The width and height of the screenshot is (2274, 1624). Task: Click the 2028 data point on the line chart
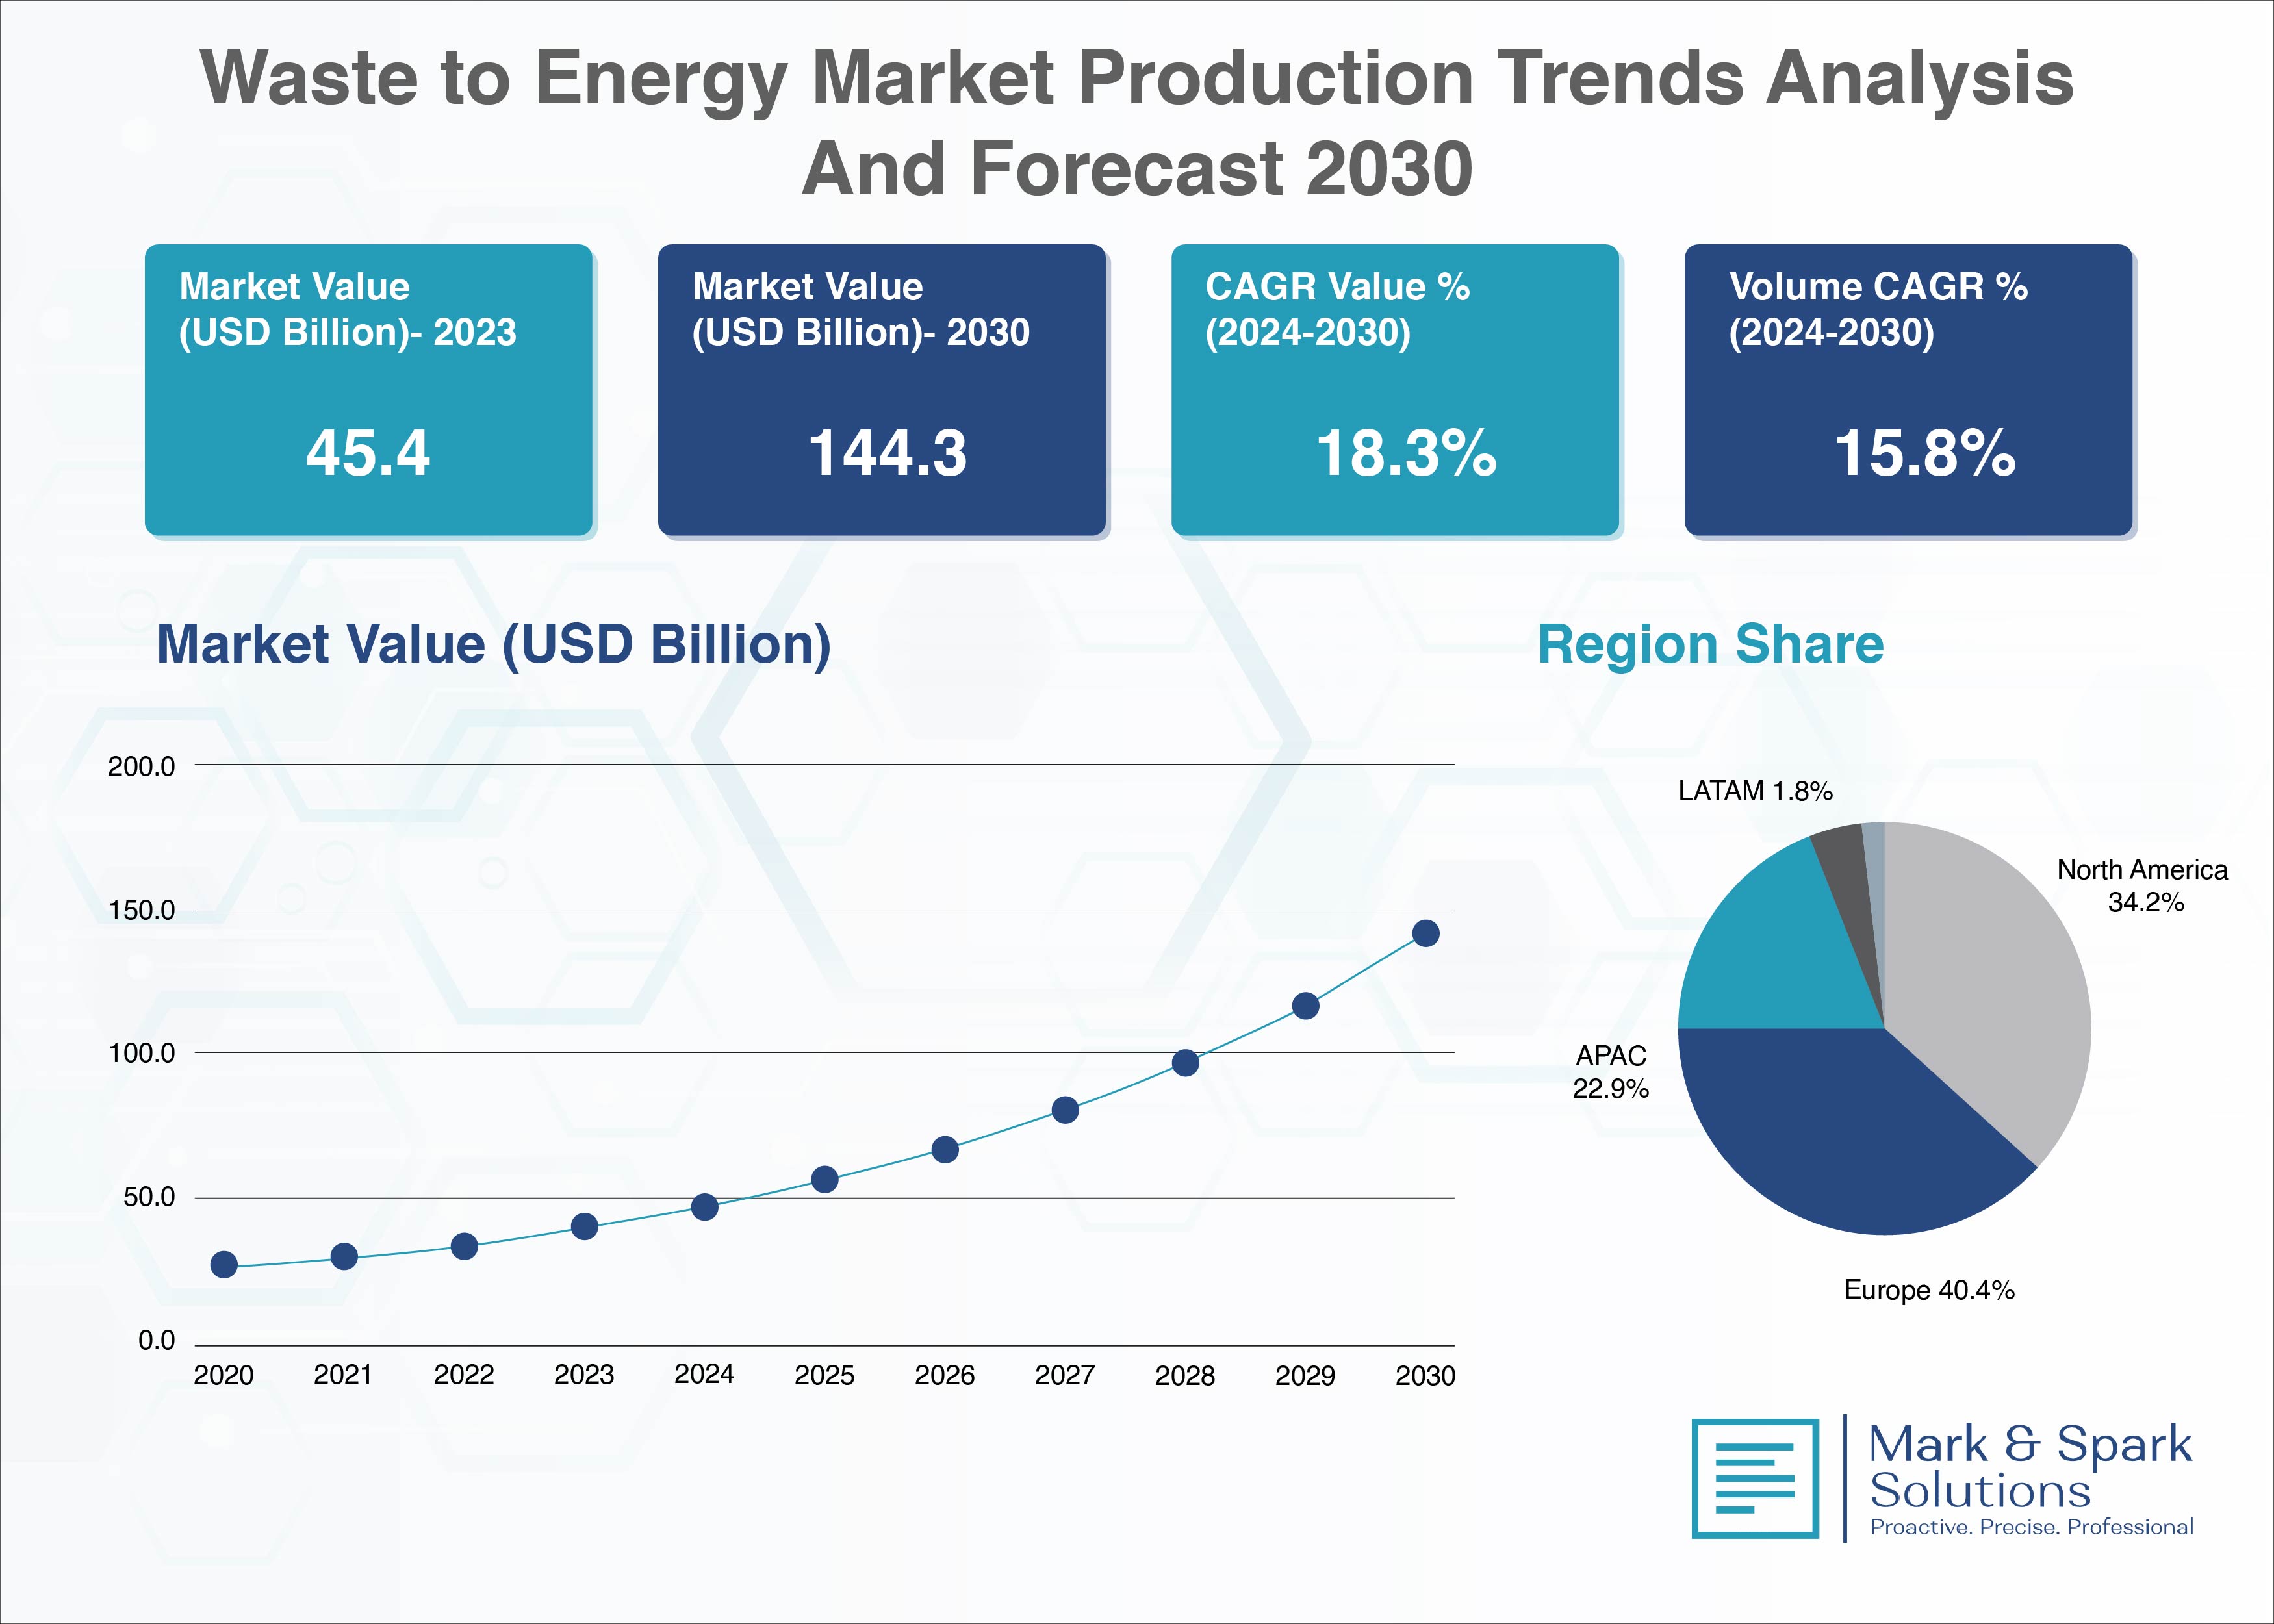pyautogui.click(x=1185, y=1063)
